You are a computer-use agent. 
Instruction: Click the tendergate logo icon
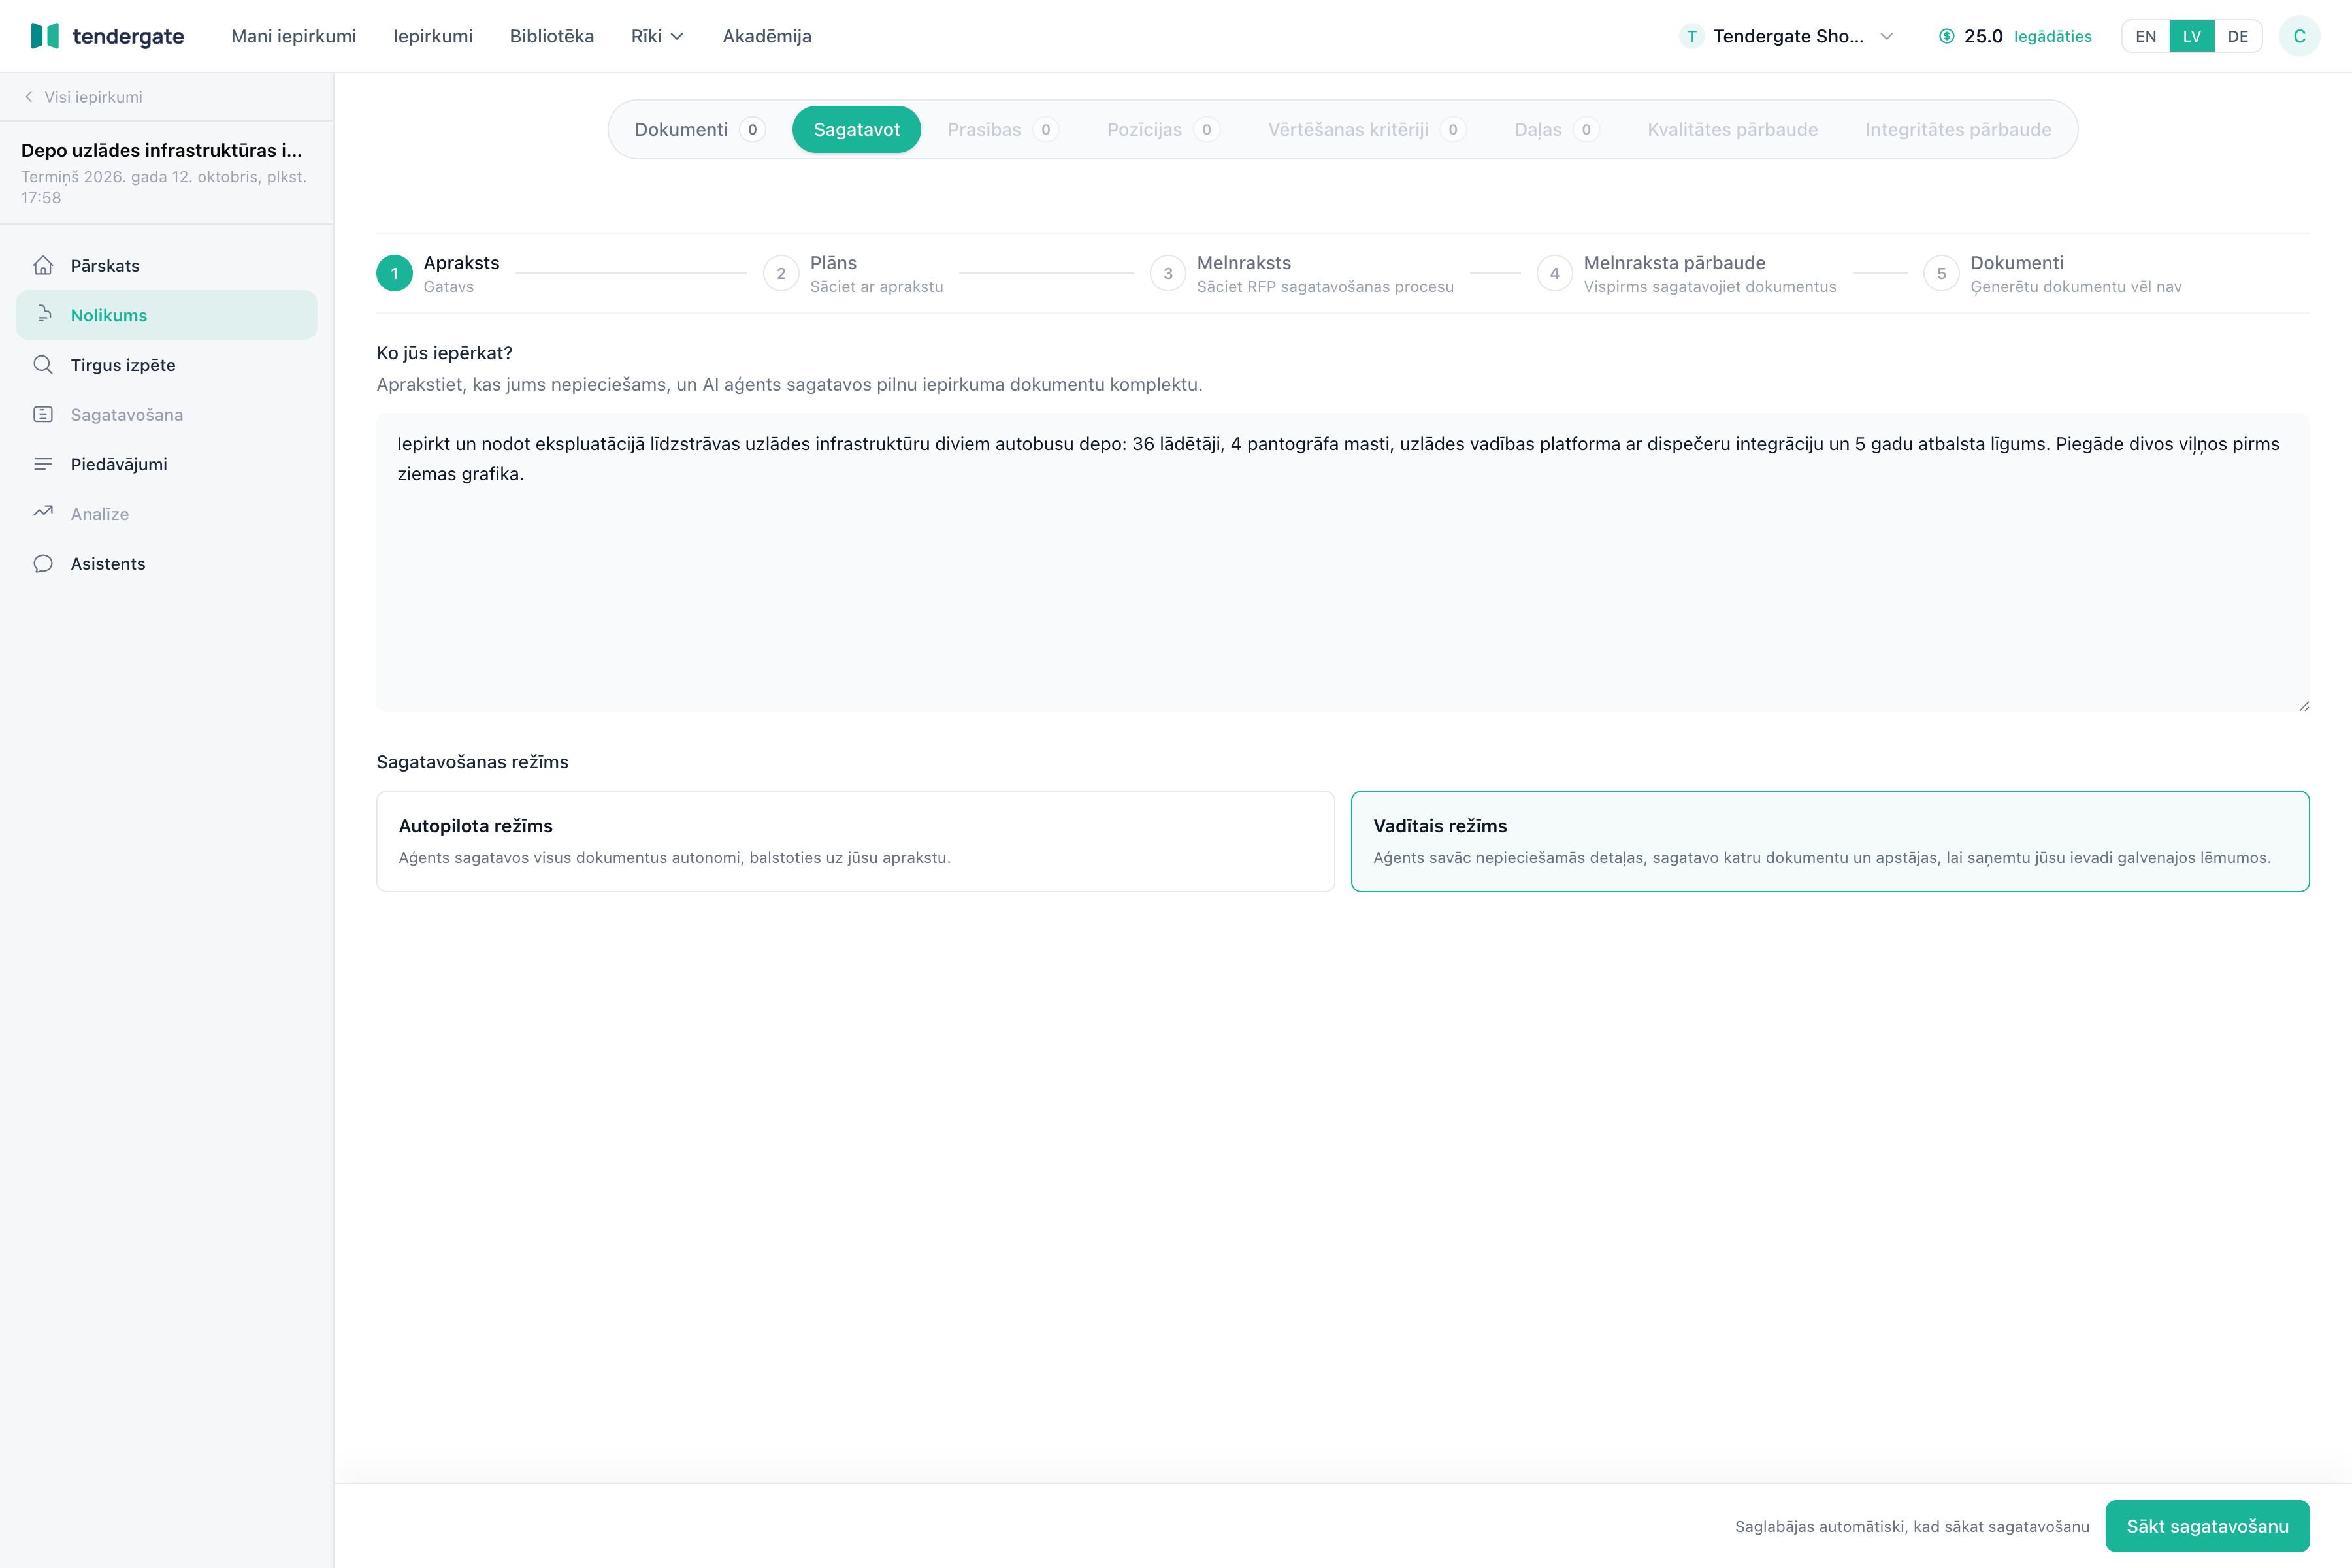point(45,36)
